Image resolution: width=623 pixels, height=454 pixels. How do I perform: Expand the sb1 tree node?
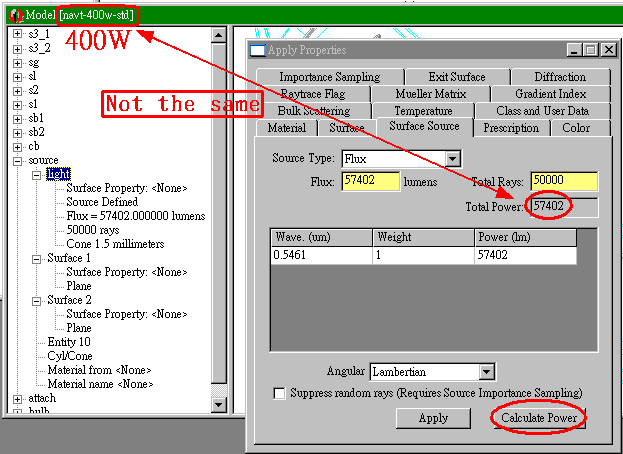tap(17, 119)
